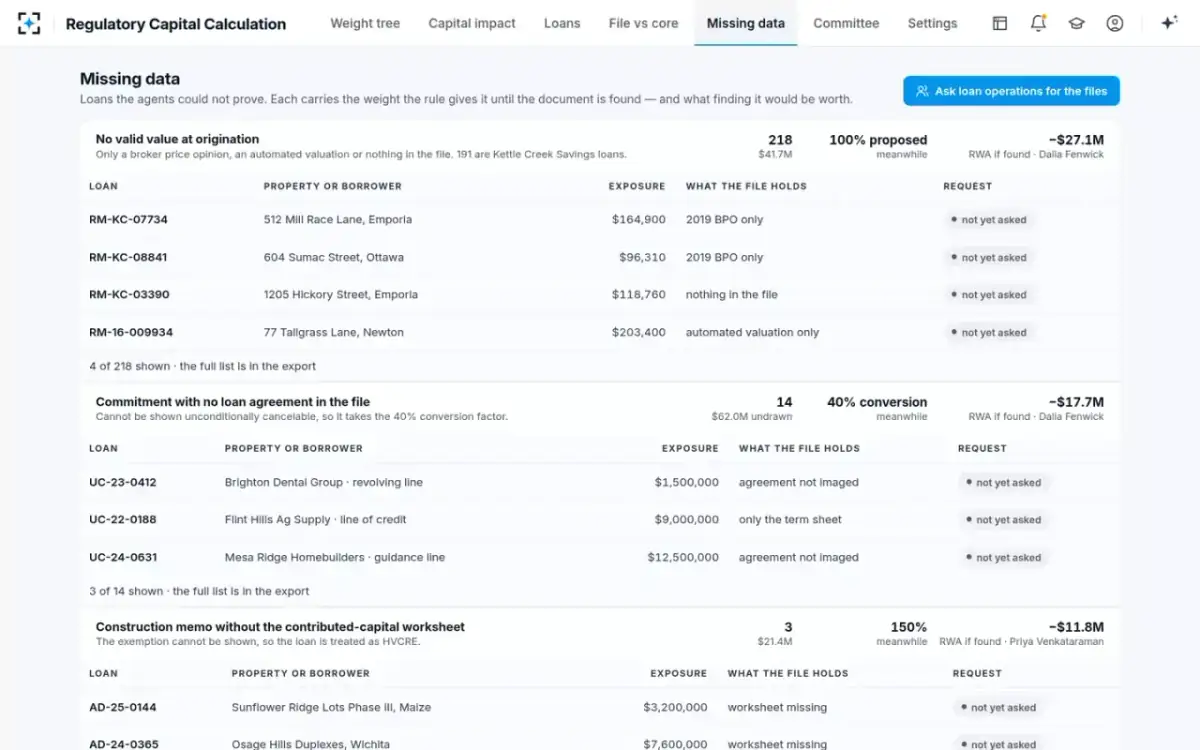
Task: Click 'Commitment with no loan agreement' heading
Action: [x=233, y=402]
